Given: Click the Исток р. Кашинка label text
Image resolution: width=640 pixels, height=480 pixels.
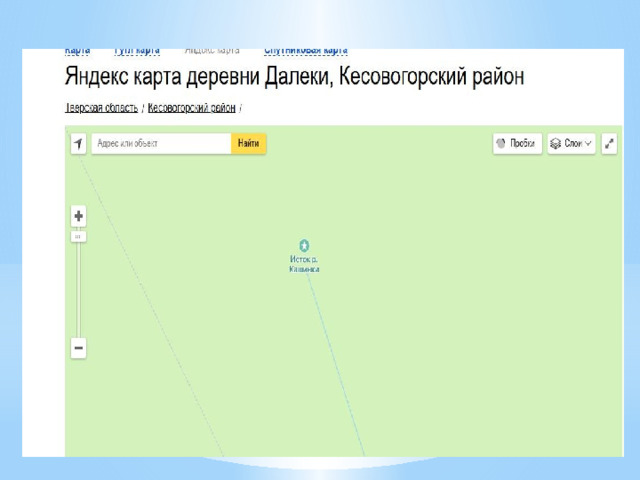Looking at the screenshot, I should 304,264.
